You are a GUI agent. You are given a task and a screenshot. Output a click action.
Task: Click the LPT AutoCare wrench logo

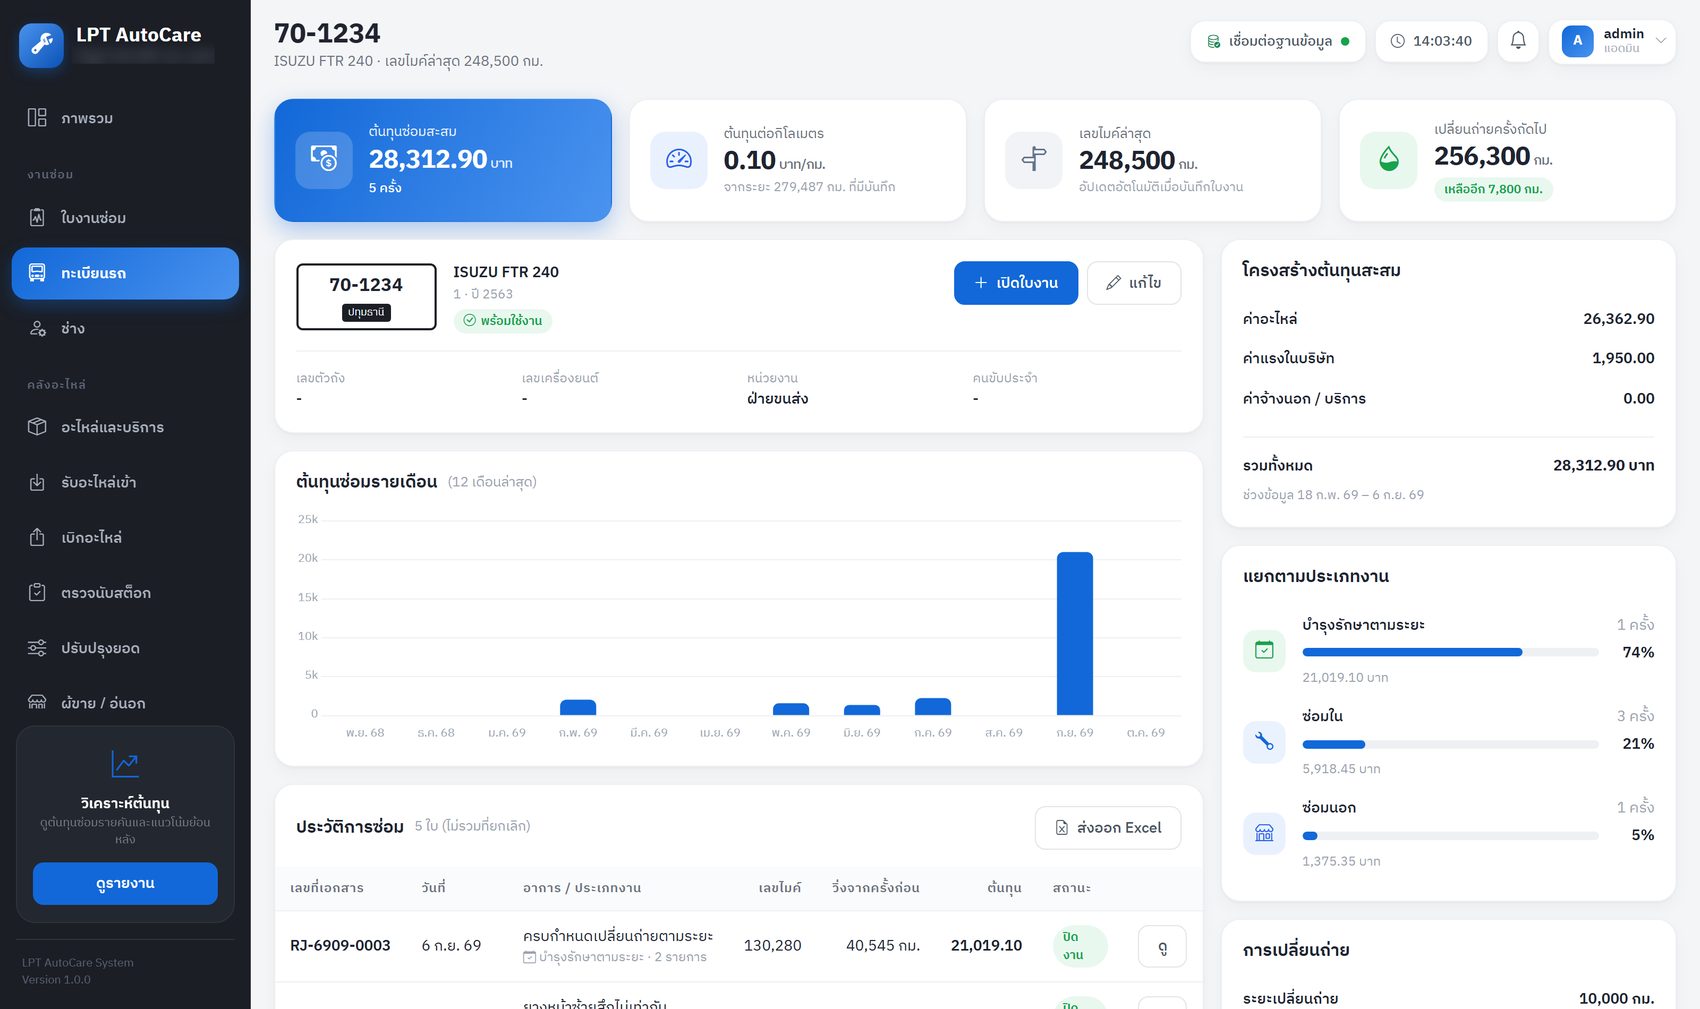click(41, 45)
